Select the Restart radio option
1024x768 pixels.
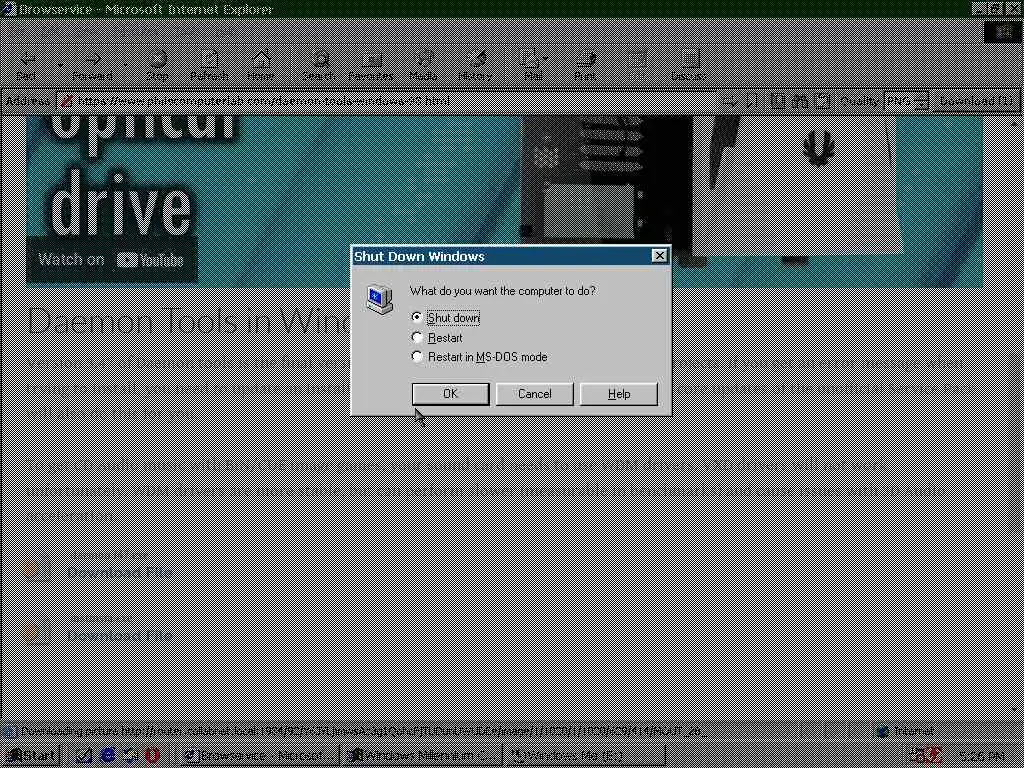pyautogui.click(x=437, y=338)
